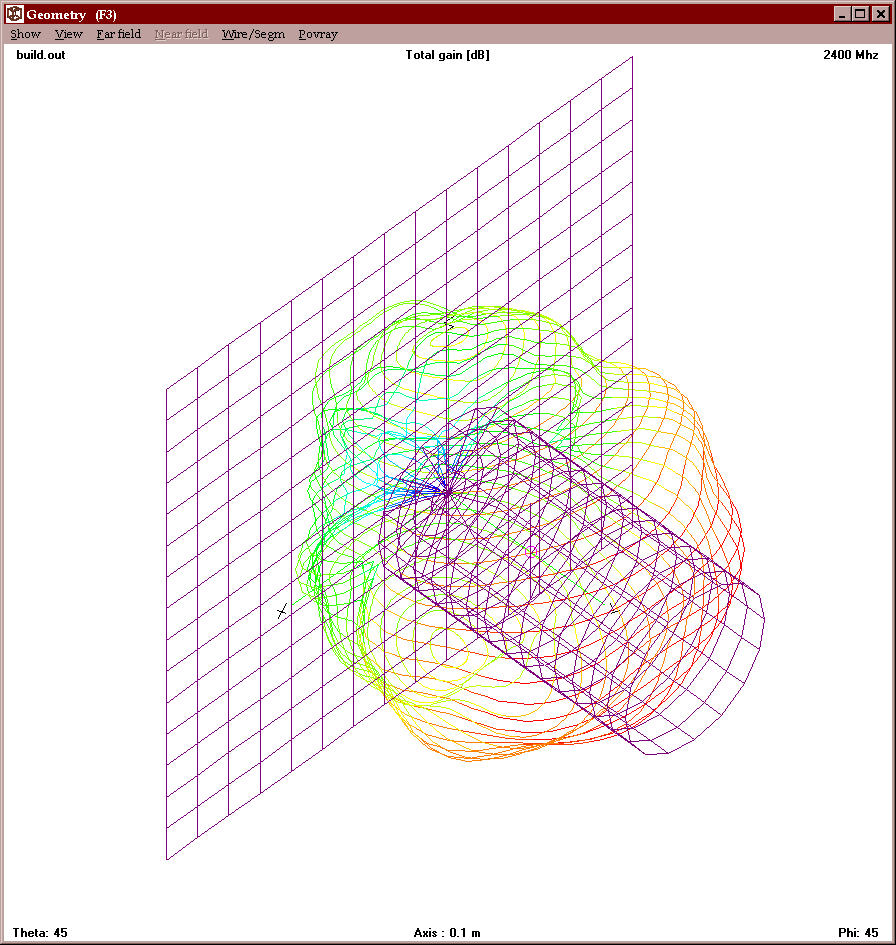The height and width of the screenshot is (945, 896).
Task: Click the 2400 Mhz frequency label
Action: click(x=850, y=55)
